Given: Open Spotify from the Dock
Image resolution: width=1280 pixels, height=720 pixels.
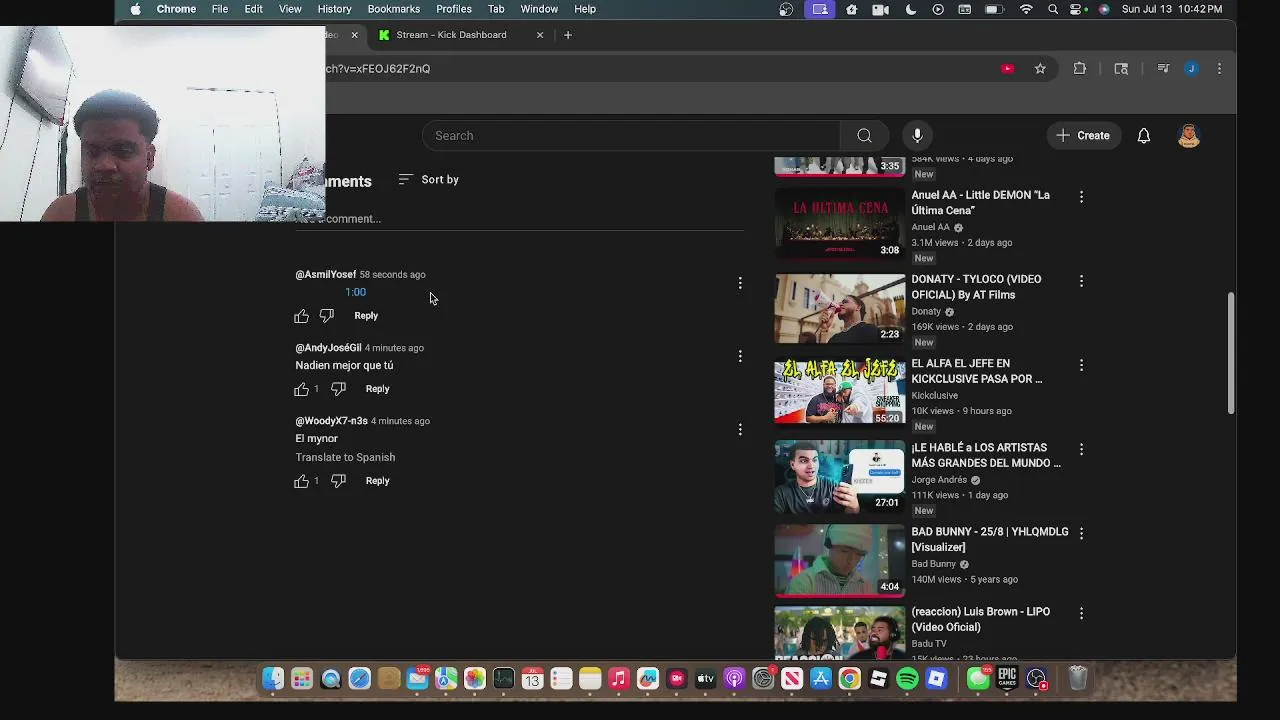Looking at the screenshot, I should (907, 679).
